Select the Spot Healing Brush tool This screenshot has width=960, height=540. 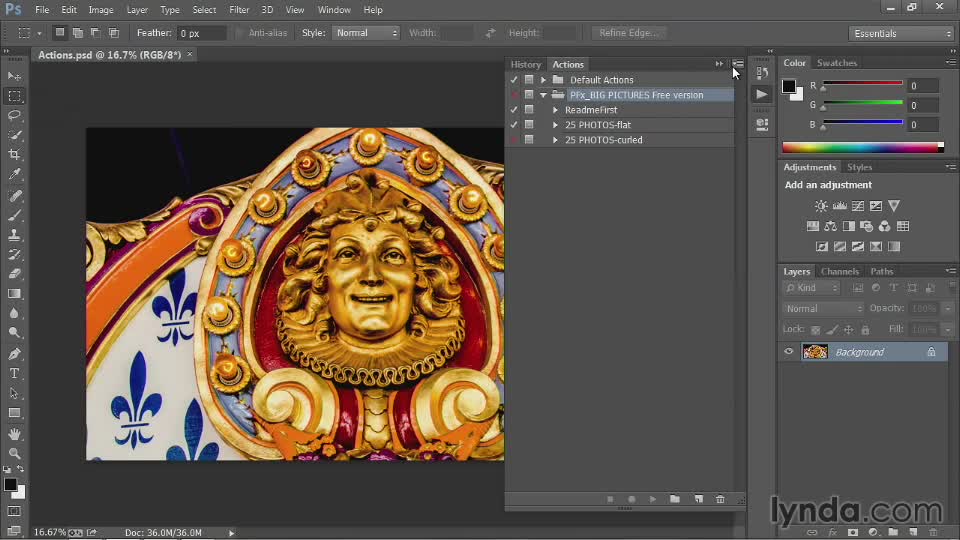point(14,196)
